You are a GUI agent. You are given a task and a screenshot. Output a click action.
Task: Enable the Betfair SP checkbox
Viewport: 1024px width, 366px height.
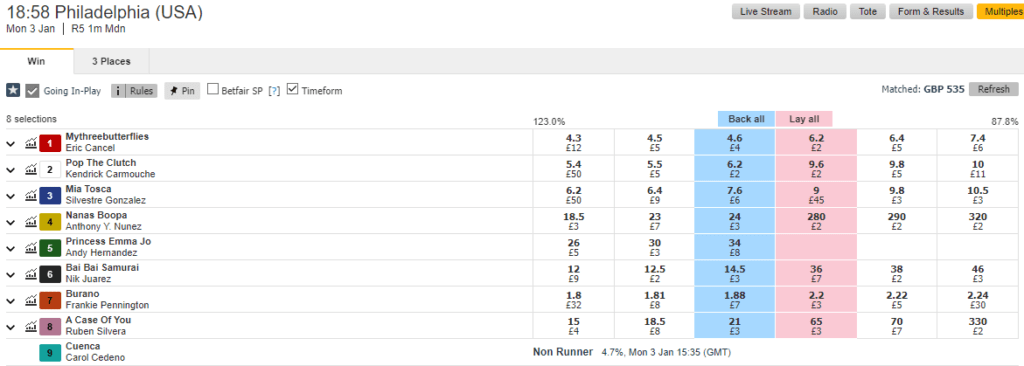tap(212, 89)
